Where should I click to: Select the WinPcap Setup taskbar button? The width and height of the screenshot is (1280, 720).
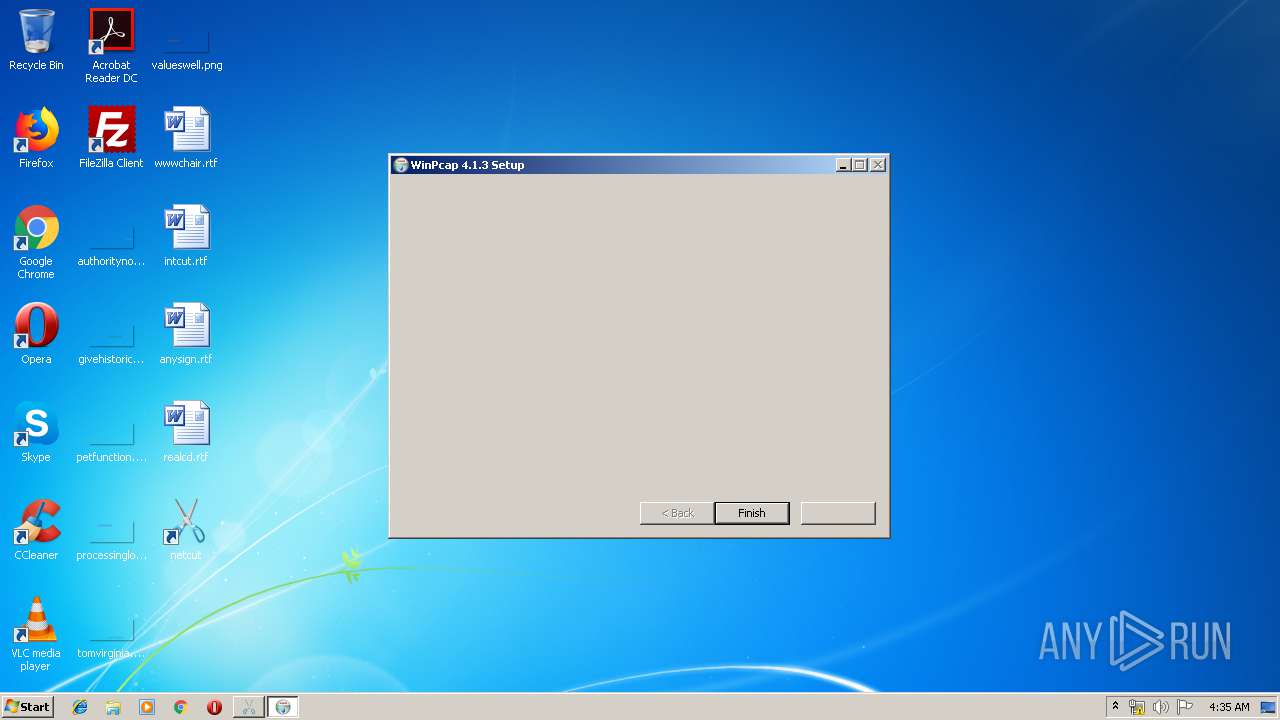(283, 707)
